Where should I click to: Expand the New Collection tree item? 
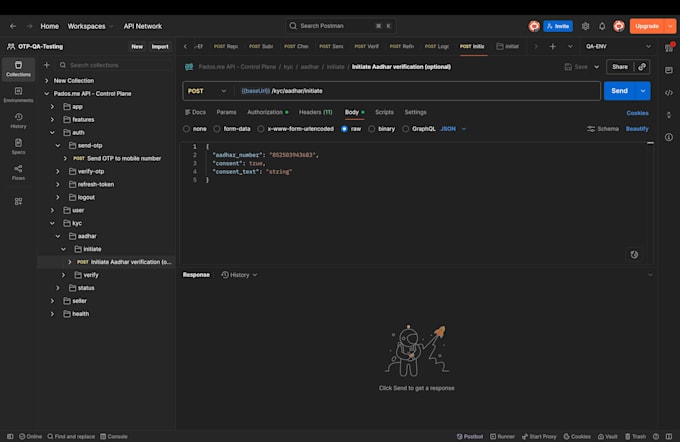click(47, 81)
